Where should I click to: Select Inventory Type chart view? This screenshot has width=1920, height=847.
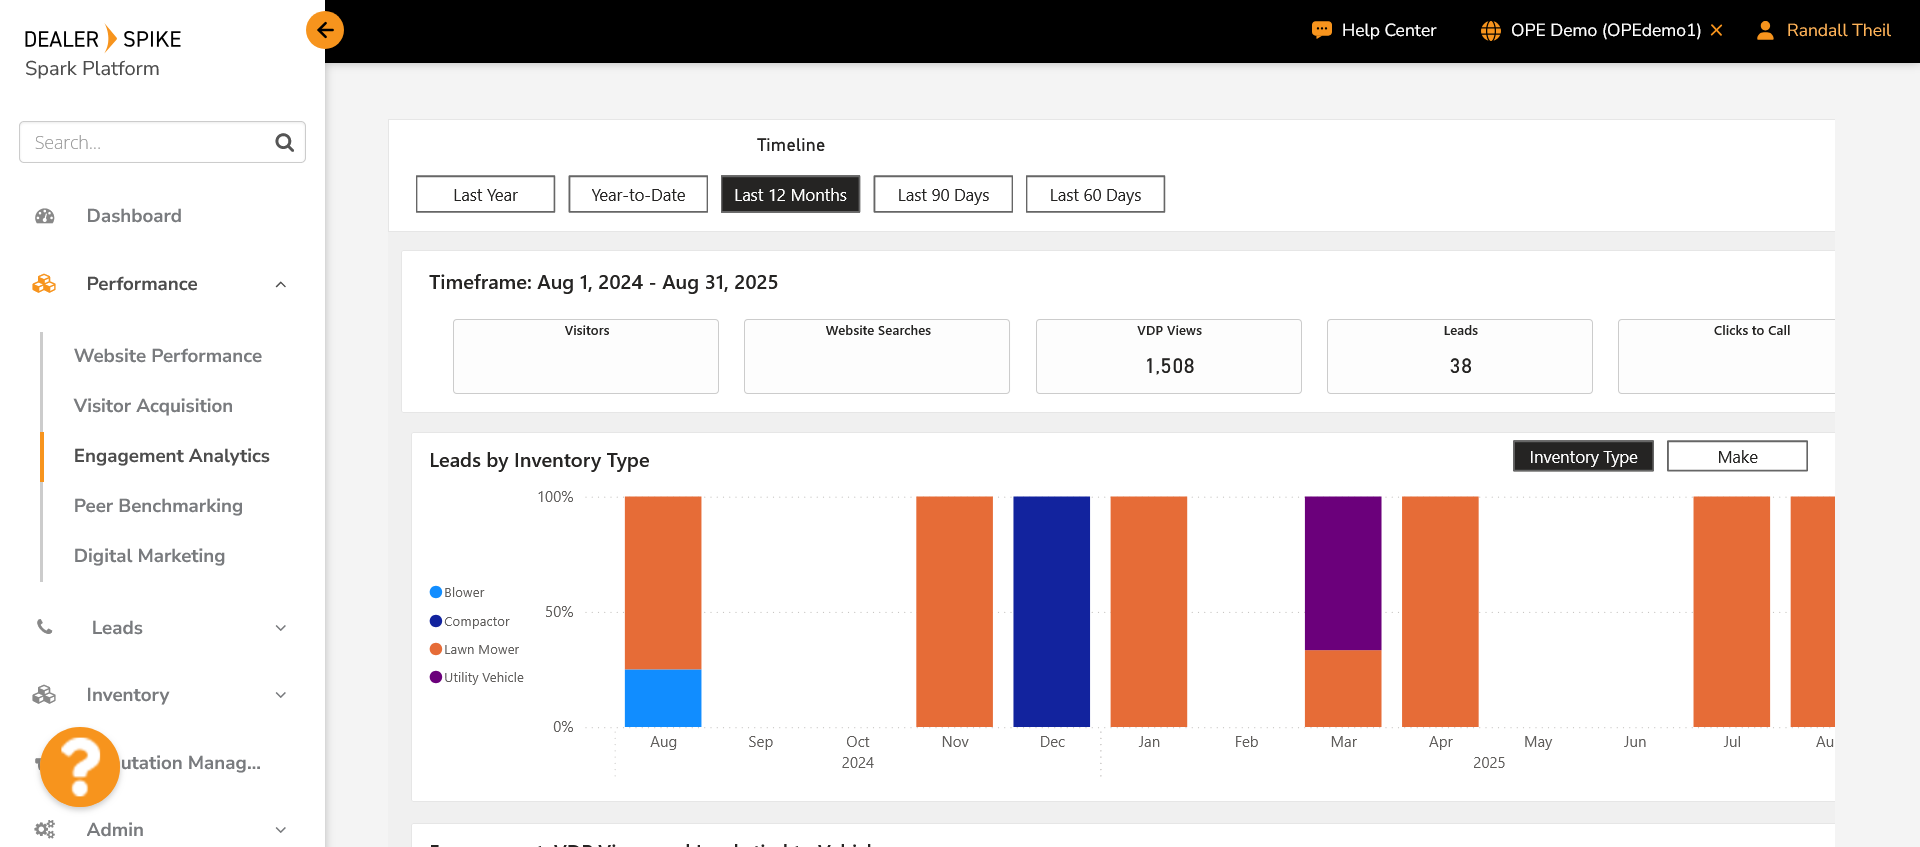point(1582,456)
